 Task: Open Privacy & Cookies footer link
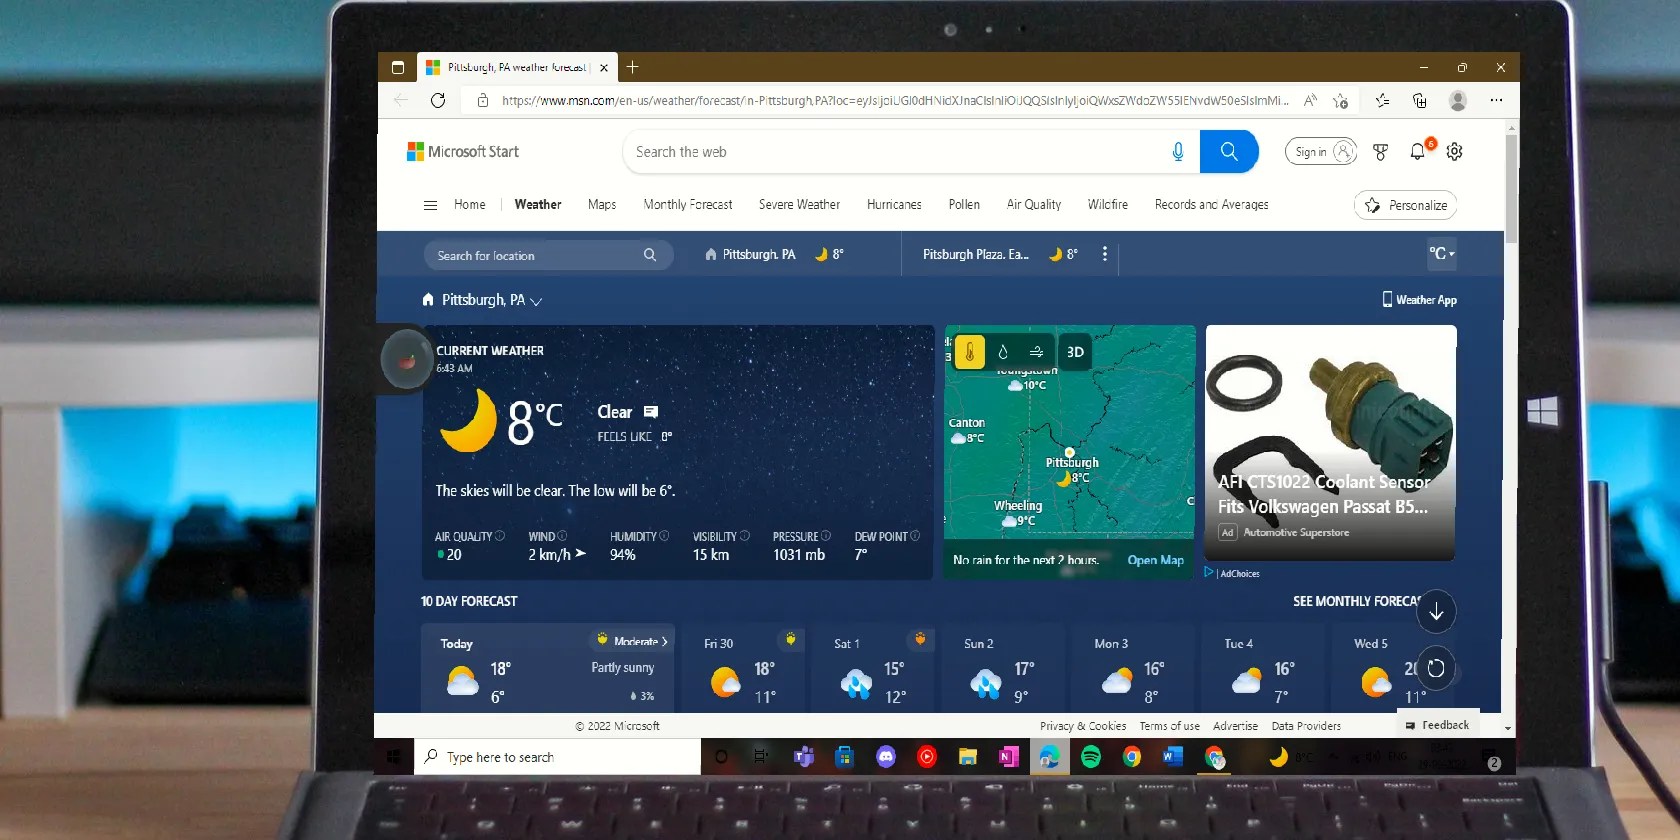[1083, 726]
